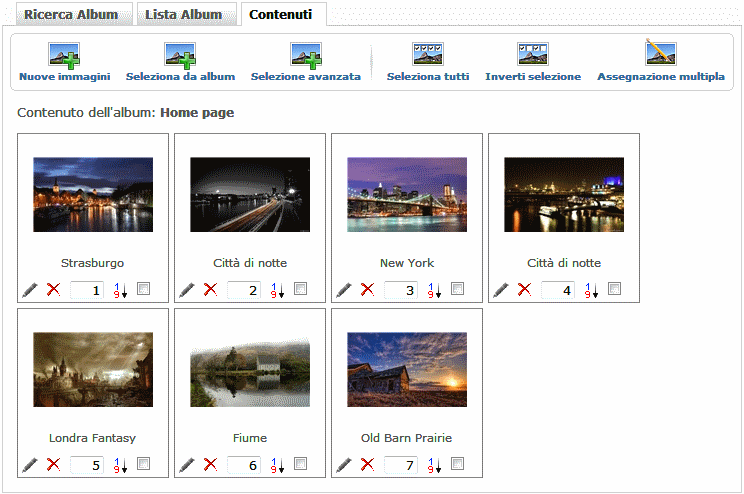Edit Strasburgo image with pencil icon
This screenshot has width=744, height=494.
click(30, 290)
